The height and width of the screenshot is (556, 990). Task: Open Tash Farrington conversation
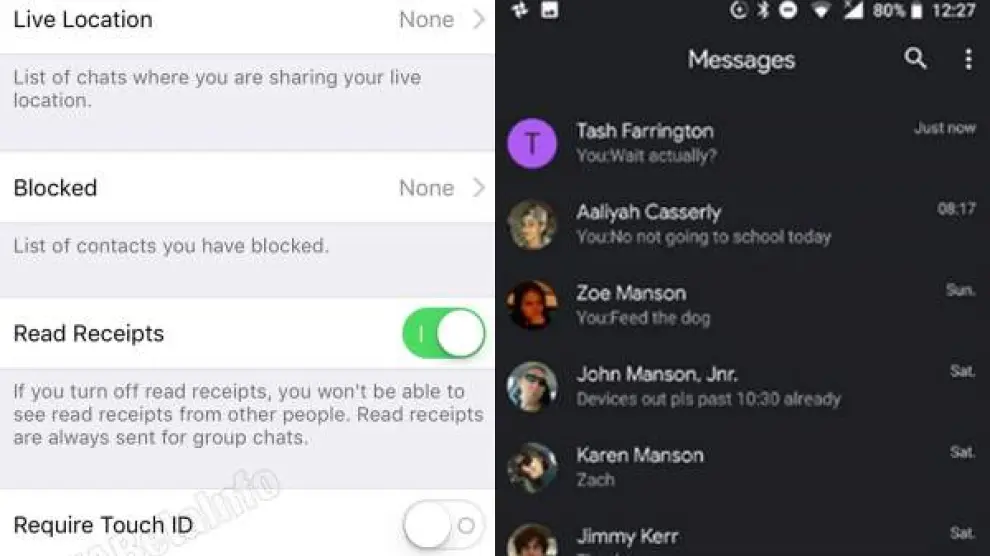[x=742, y=143]
